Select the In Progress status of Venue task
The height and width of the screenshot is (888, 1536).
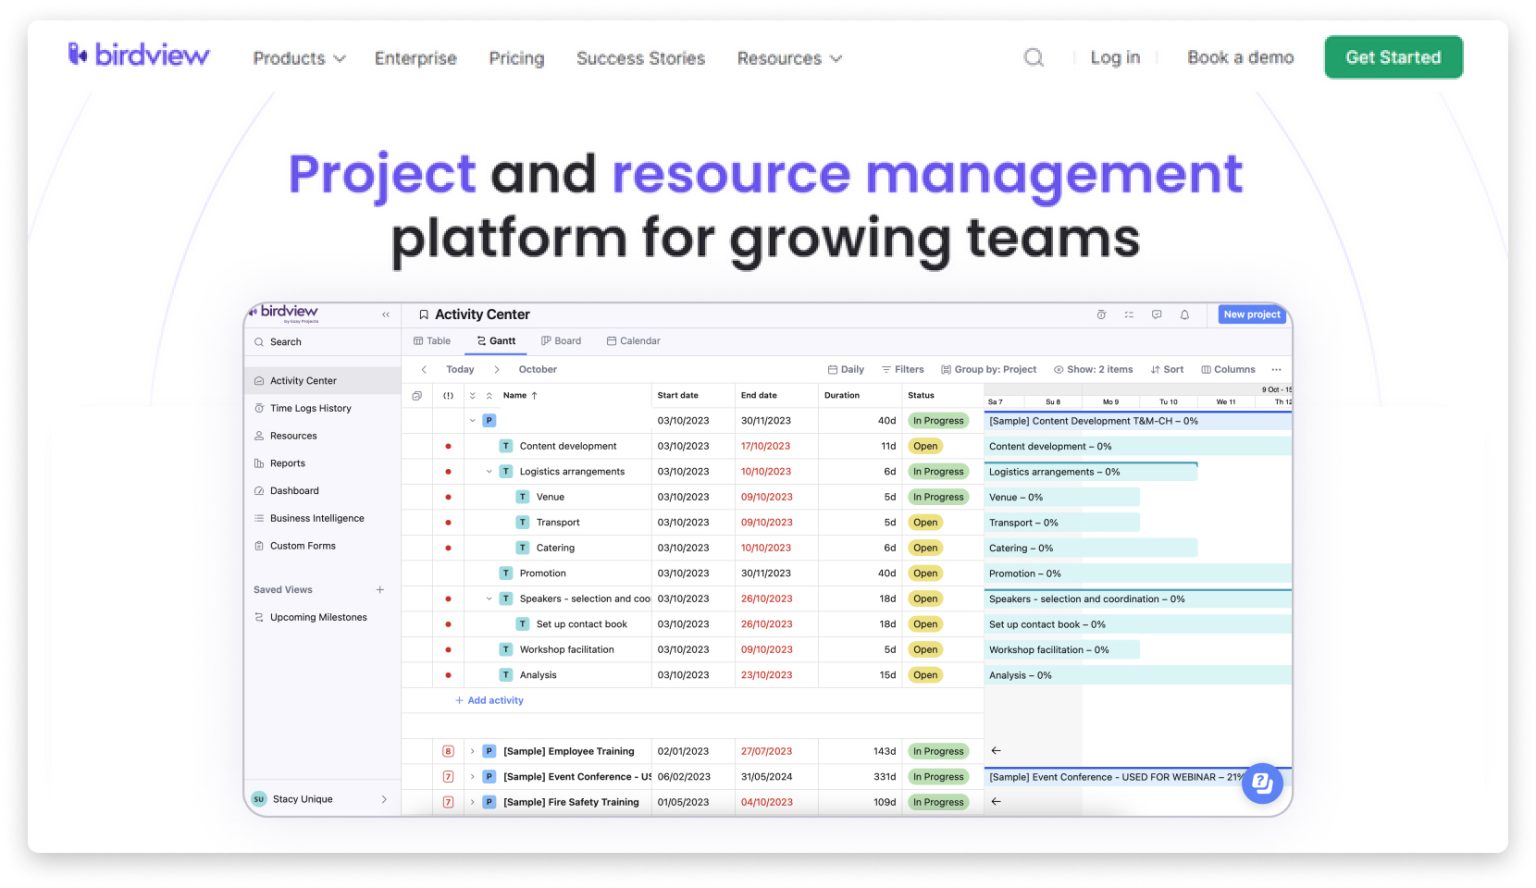click(x=938, y=496)
